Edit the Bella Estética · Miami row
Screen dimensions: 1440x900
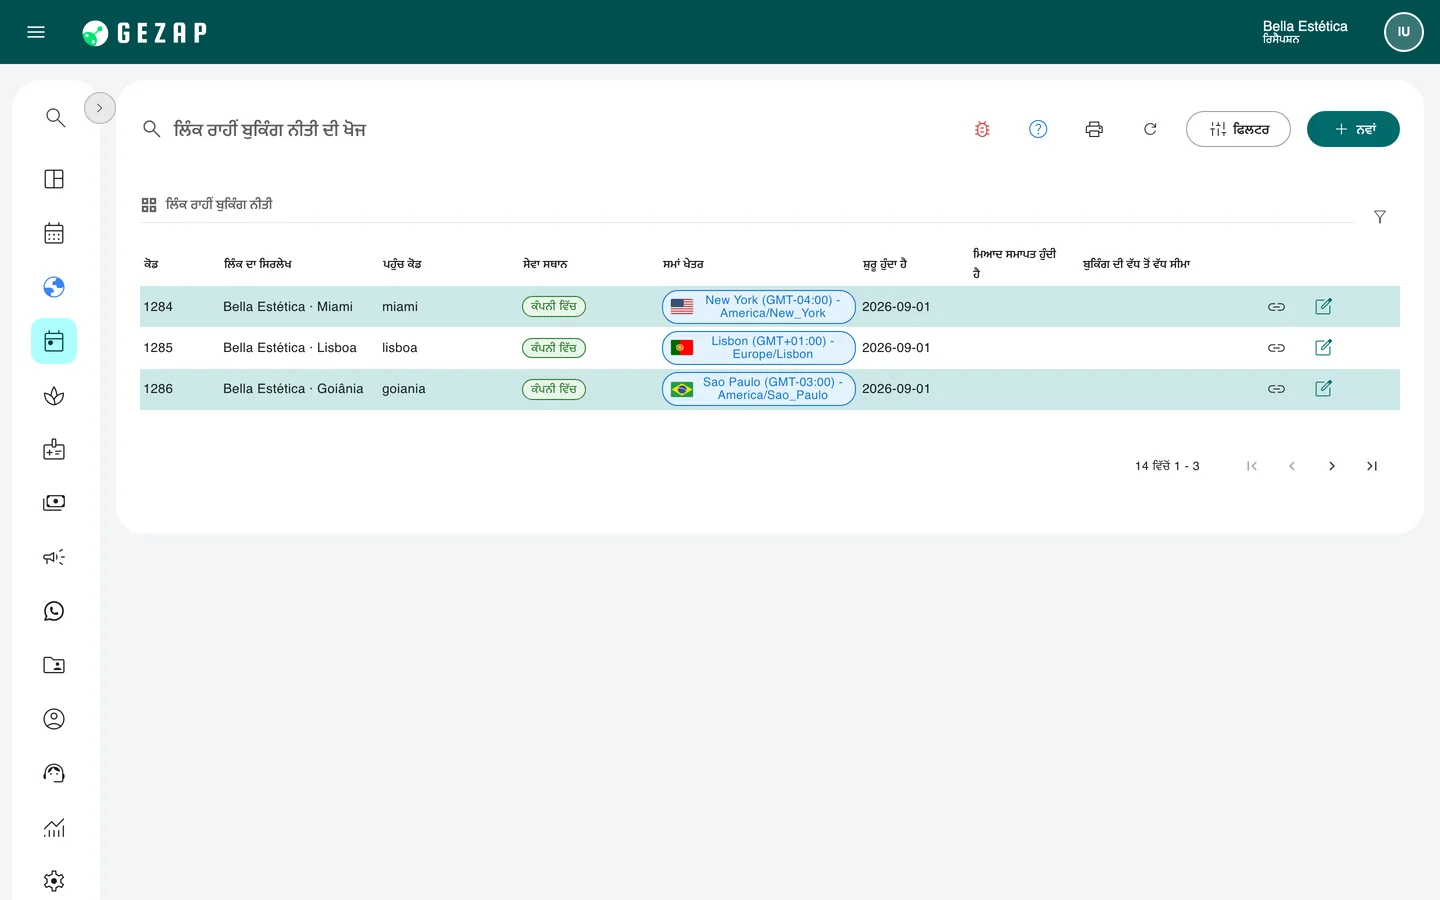(x=1323, y=306)
